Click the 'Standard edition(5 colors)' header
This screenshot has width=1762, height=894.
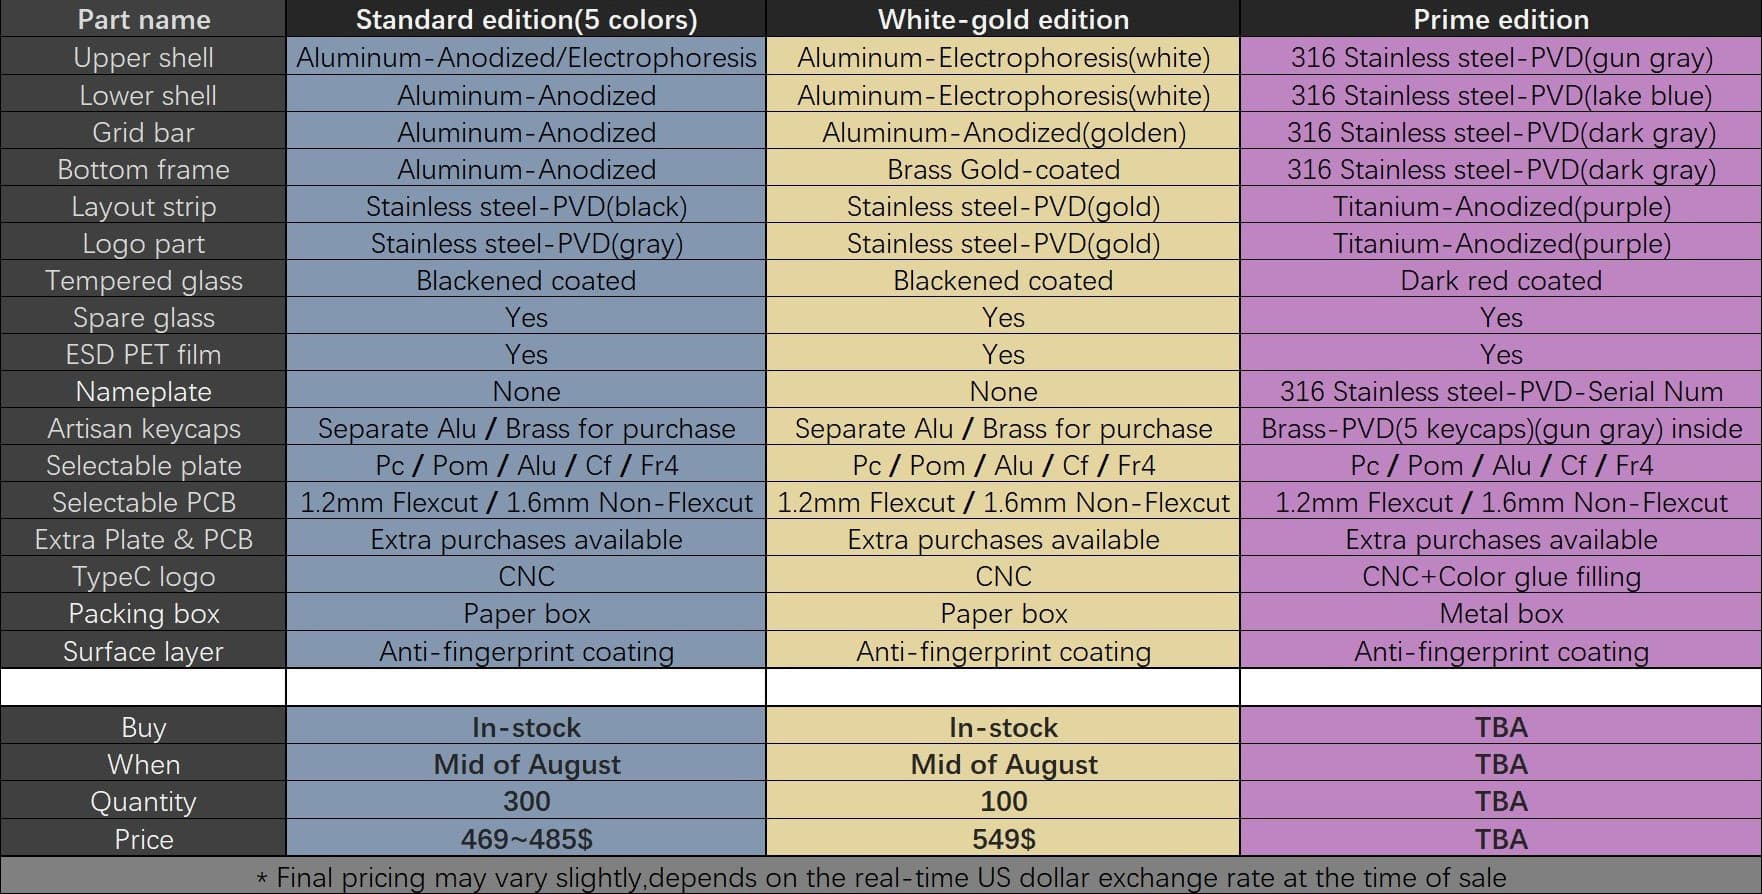[x=526, y=19]
